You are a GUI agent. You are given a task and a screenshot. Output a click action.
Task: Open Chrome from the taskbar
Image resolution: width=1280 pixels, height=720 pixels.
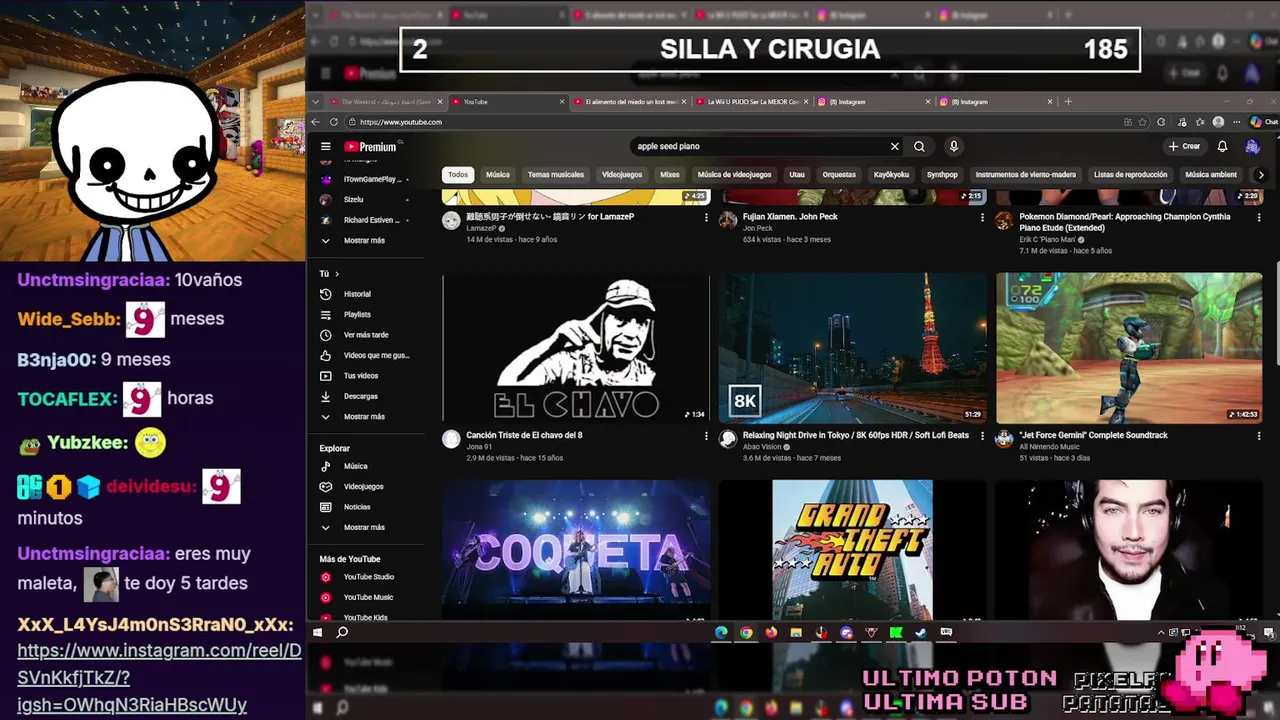[x=746, y=632]
